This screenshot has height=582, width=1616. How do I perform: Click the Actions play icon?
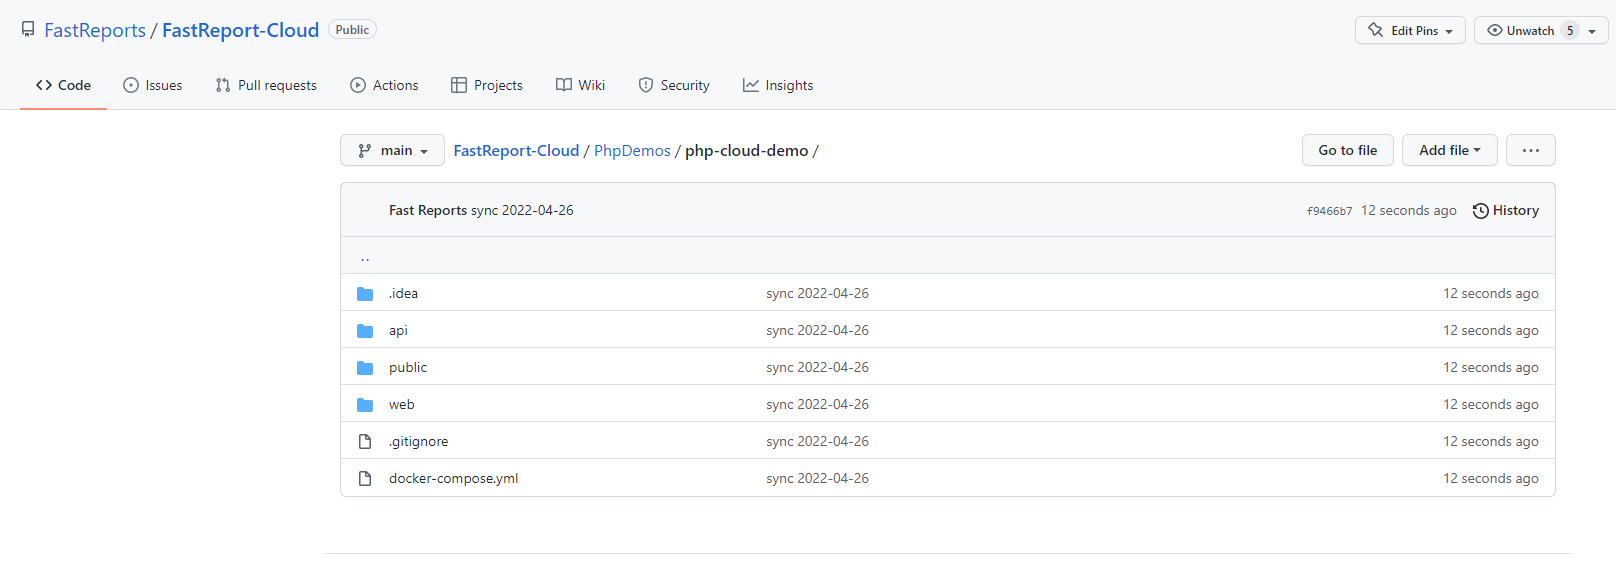[x=358, y=85]
